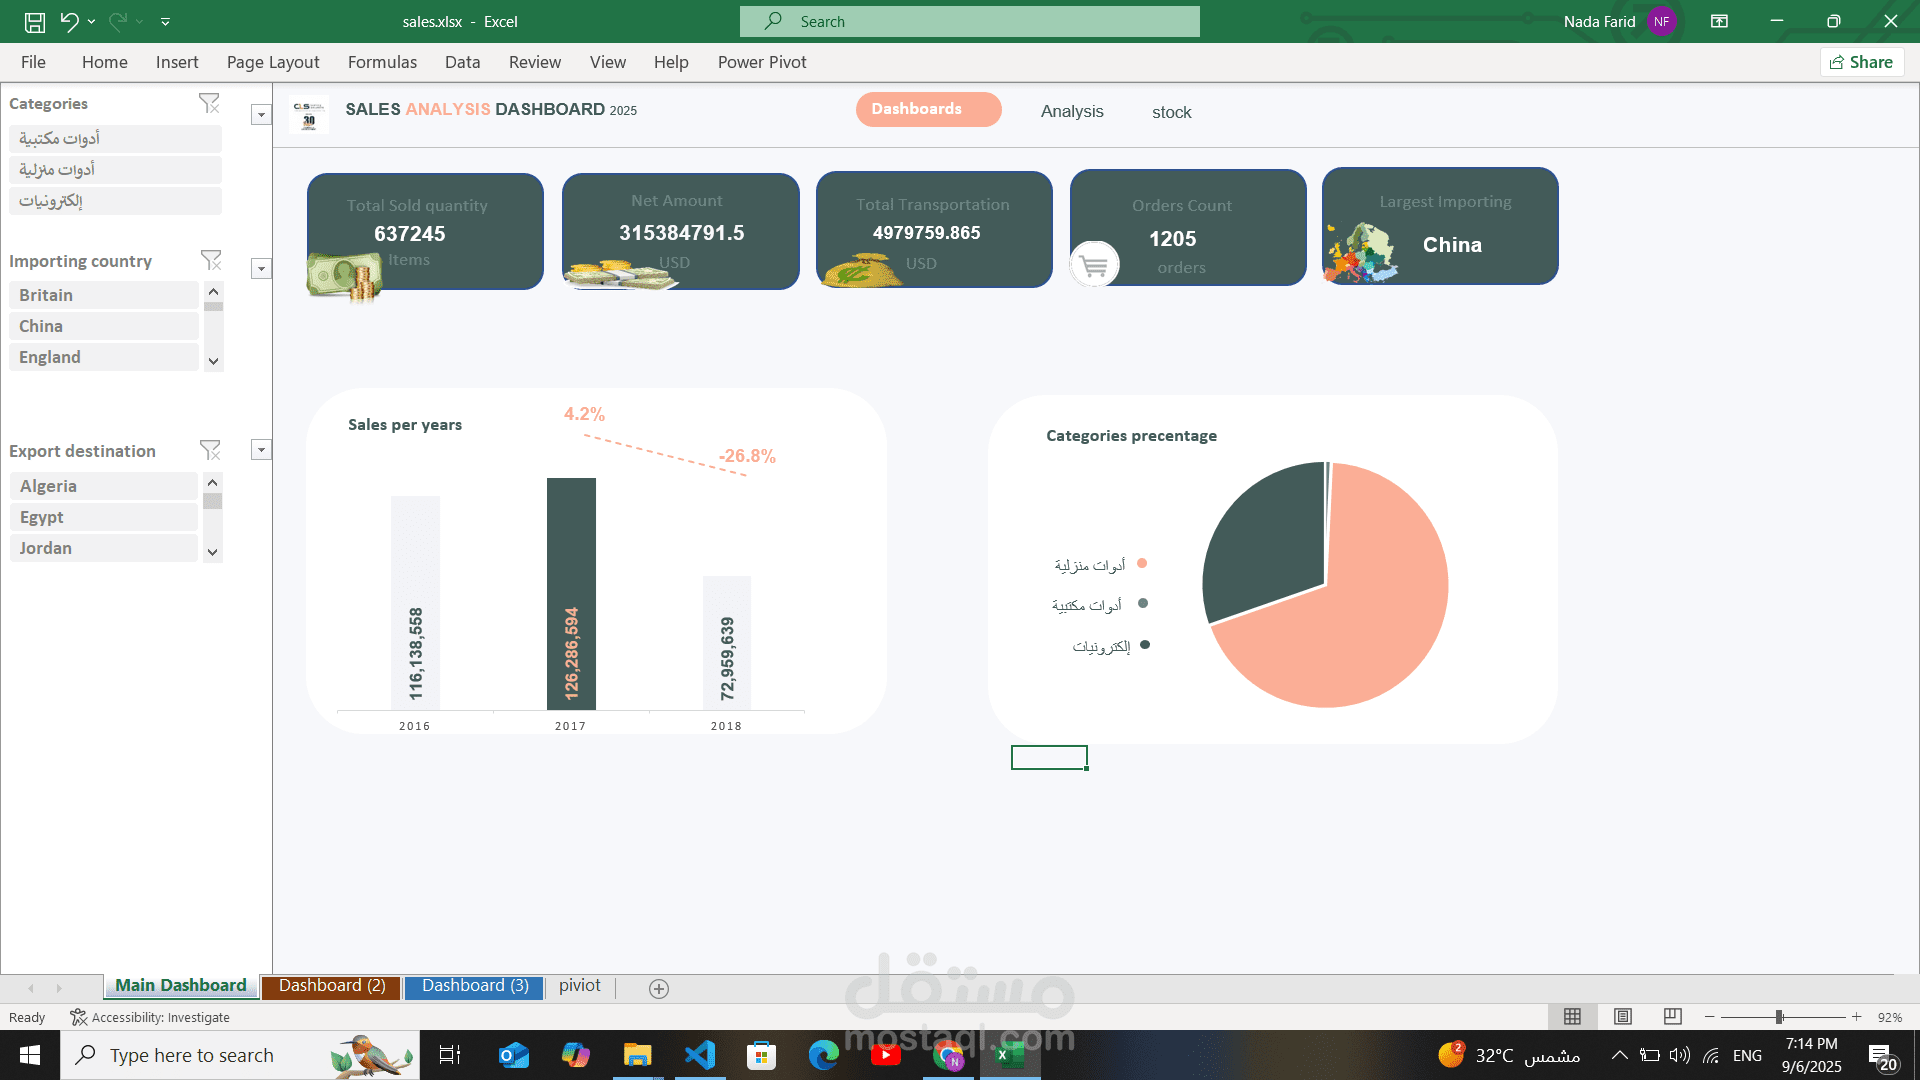Switch to Page Layout view icon
The height and width of the screenshot is (1080, 1920).
(x=1623, y=1016)
